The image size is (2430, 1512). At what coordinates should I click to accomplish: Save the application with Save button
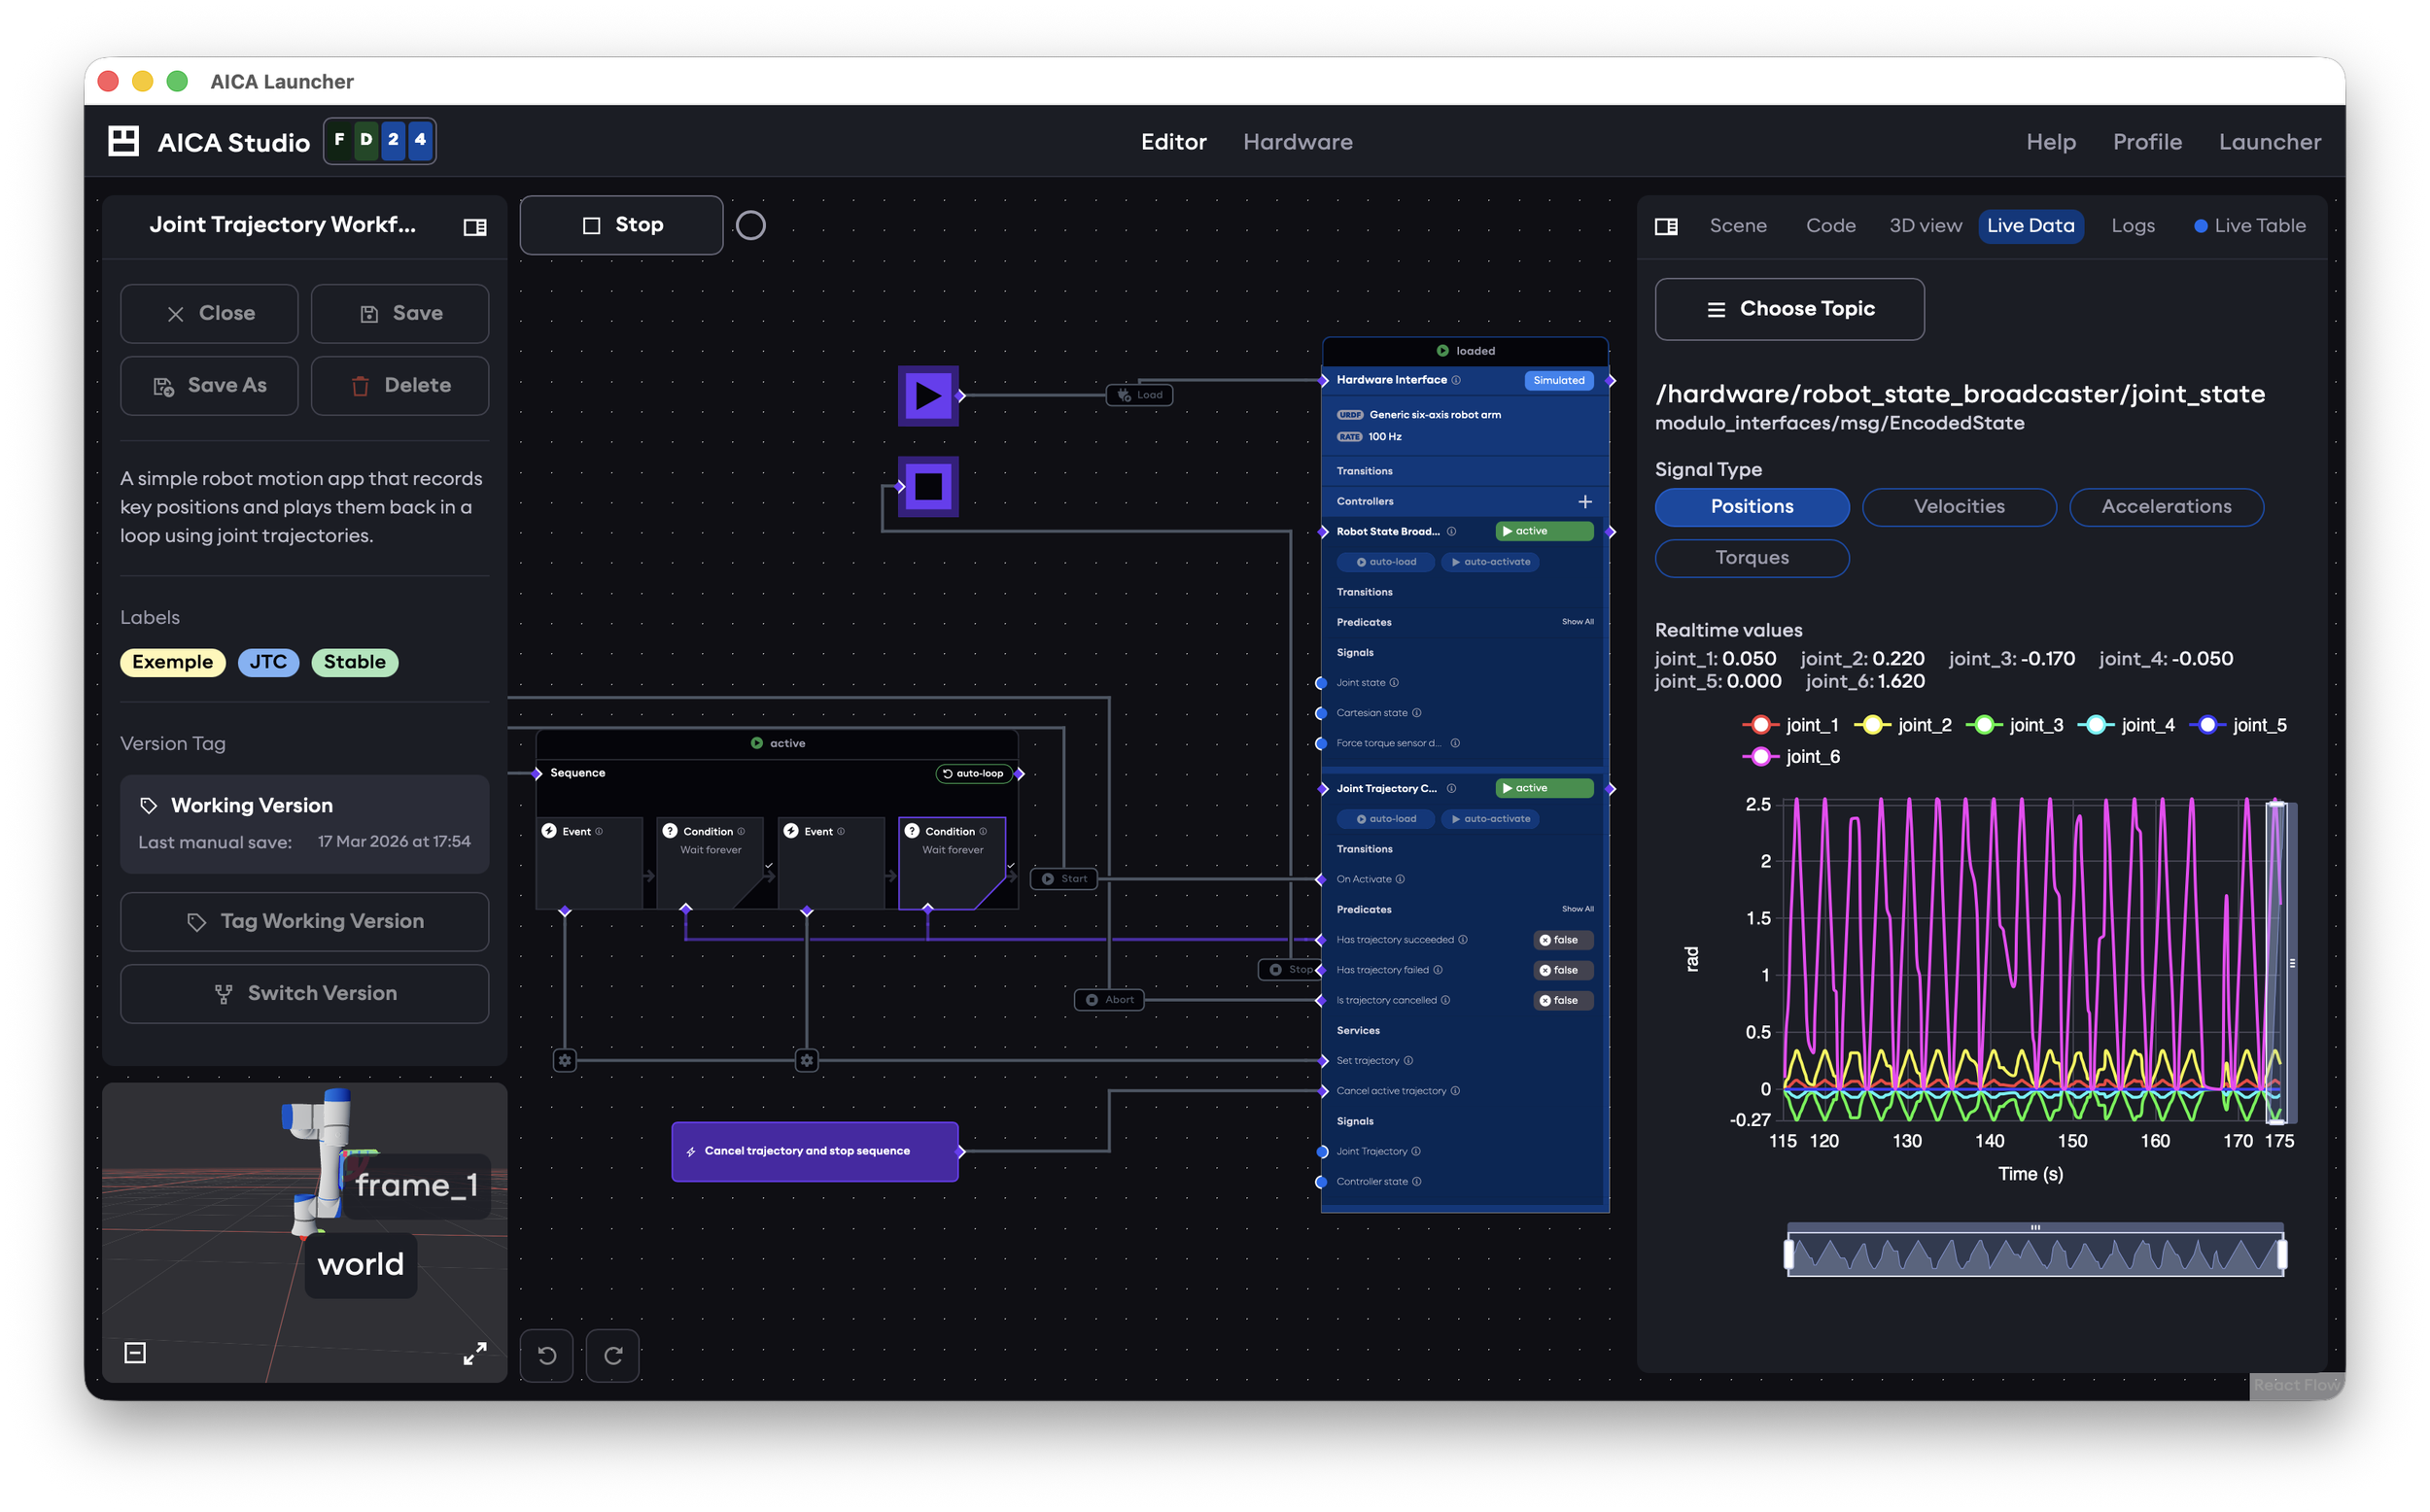pos(400,314)
